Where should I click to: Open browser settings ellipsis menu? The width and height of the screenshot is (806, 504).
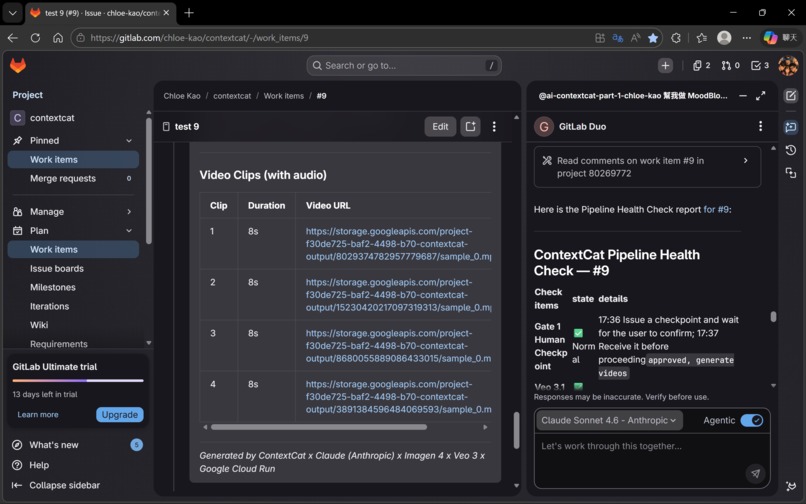point(747,38)
